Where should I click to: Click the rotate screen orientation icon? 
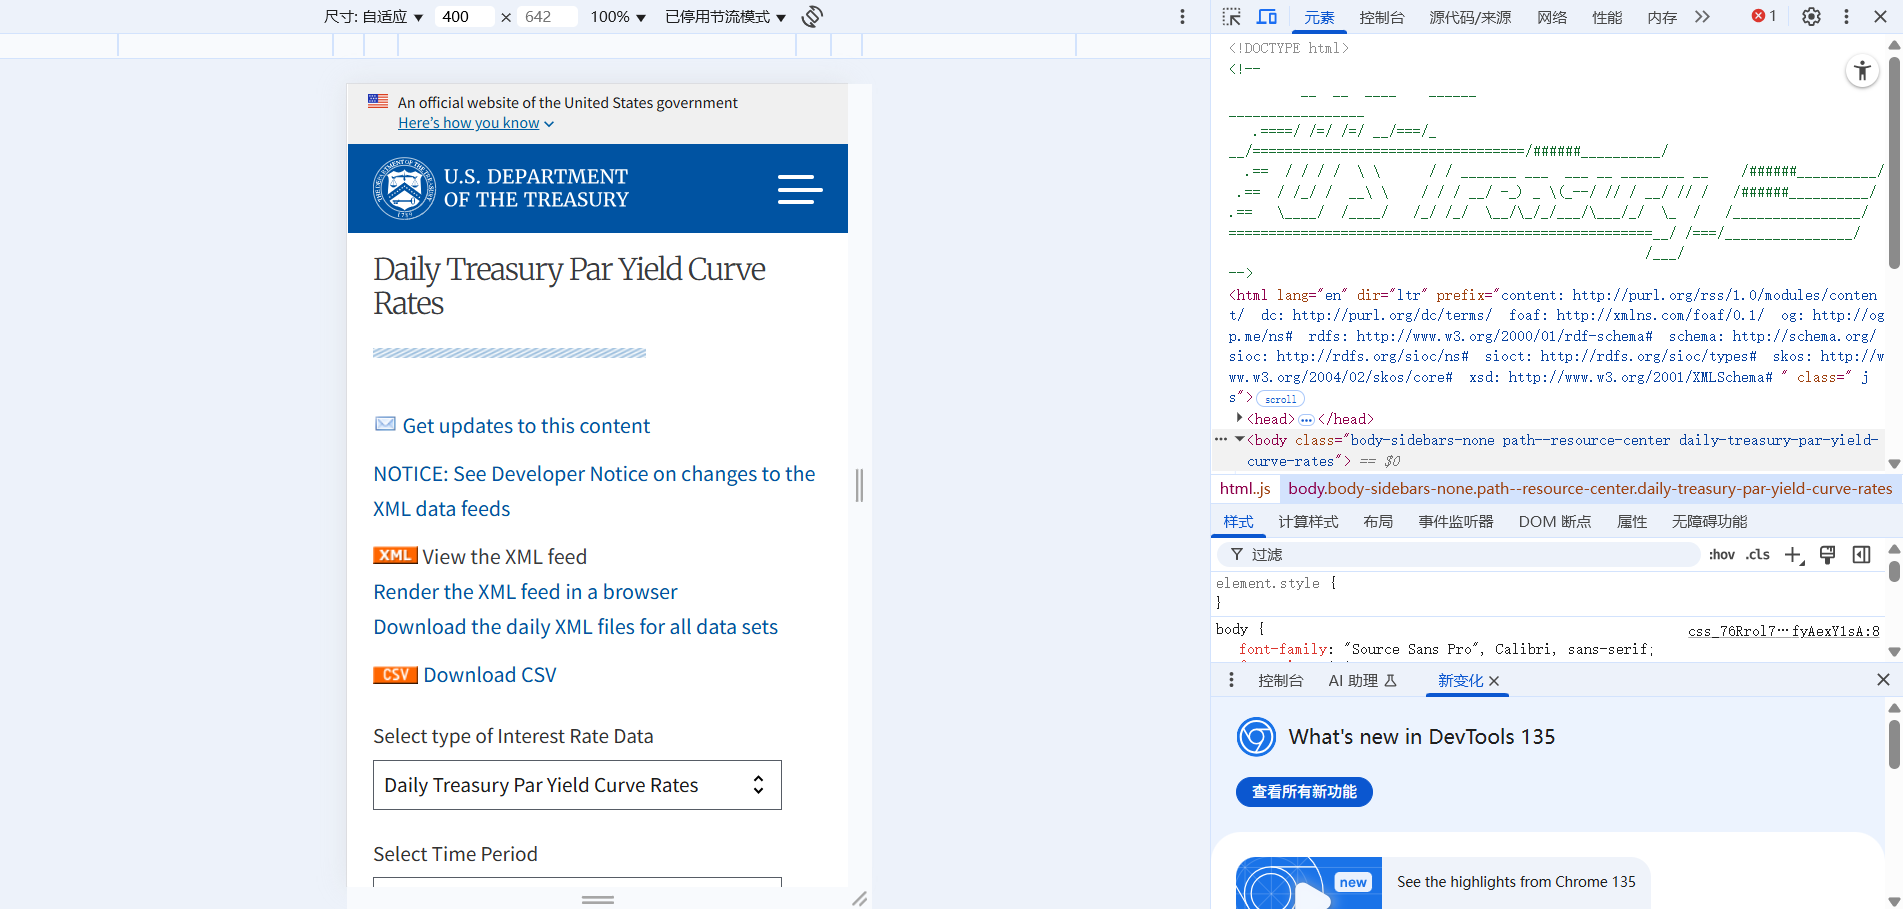pyautogui.click(x=812, y=17)
